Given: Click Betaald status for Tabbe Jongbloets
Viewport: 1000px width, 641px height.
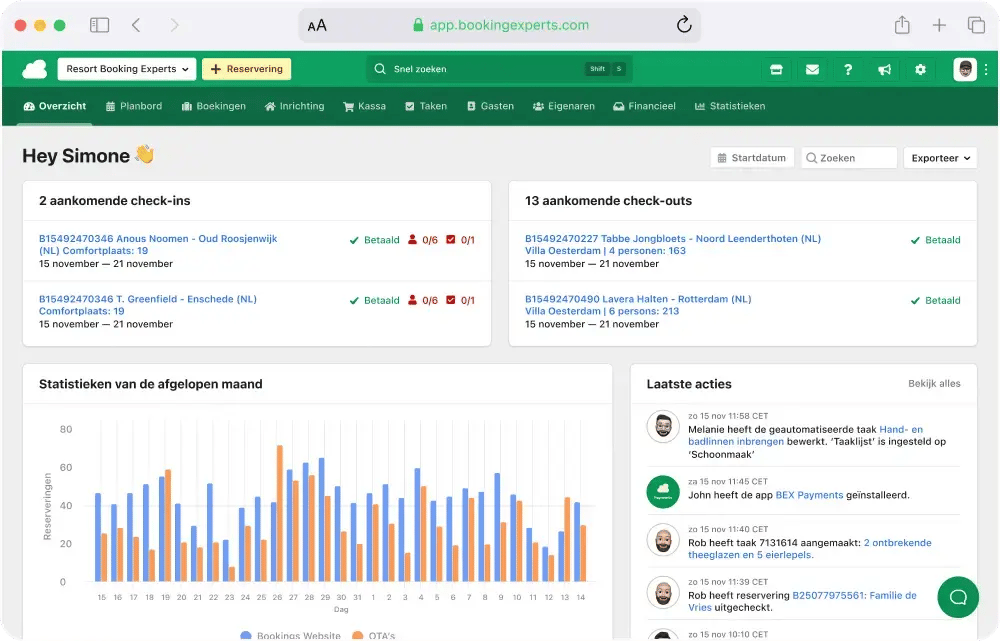Looking at the screenshot, I should tap(936, 240).
